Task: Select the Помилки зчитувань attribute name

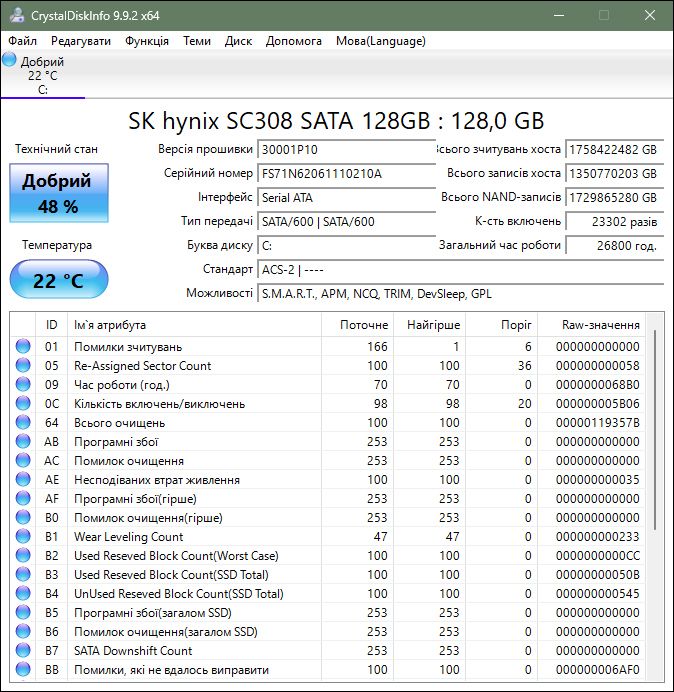Action: pyautogui.click(x=128, y=347)
